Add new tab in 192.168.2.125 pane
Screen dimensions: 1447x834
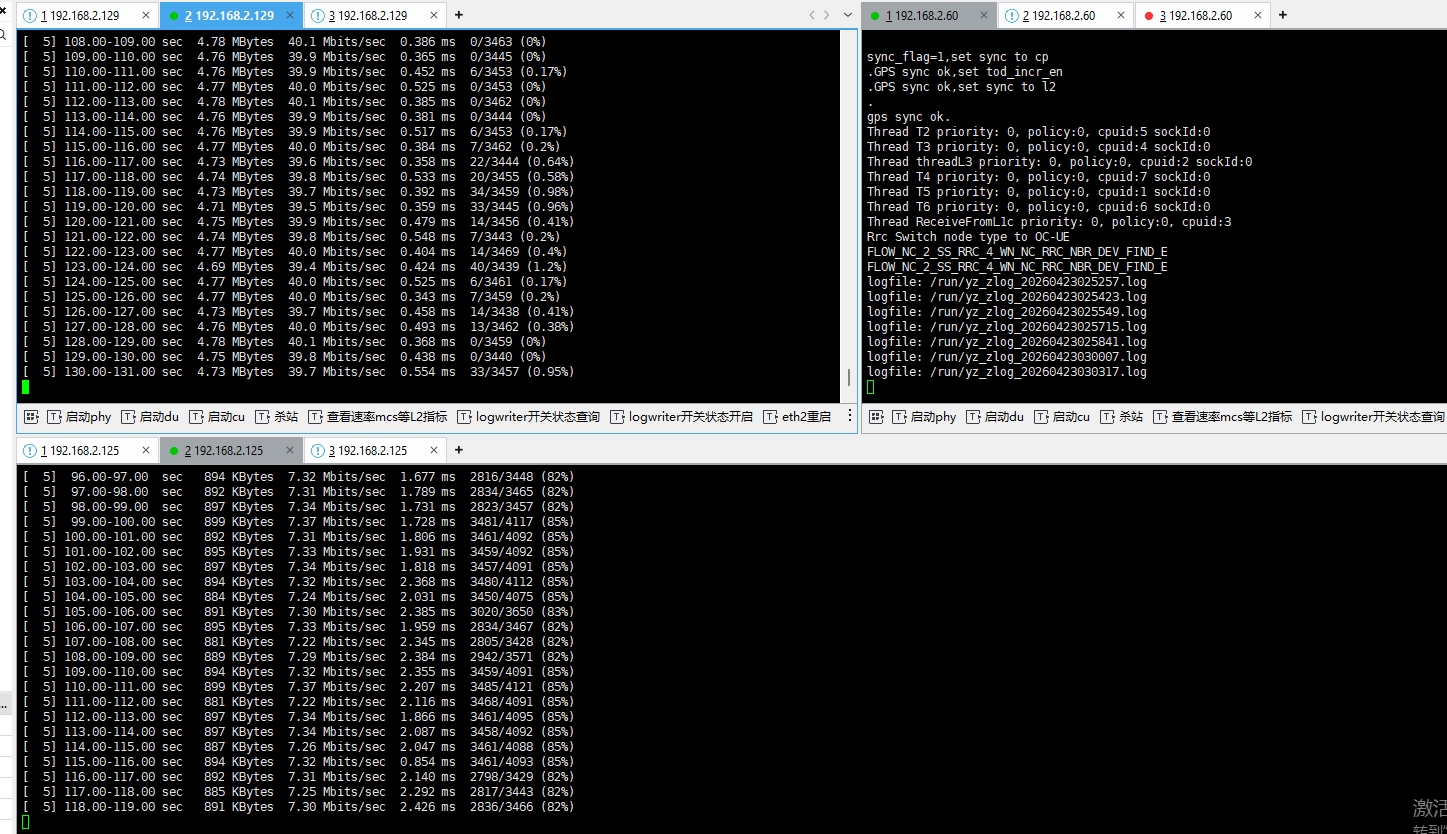(459, 450)
